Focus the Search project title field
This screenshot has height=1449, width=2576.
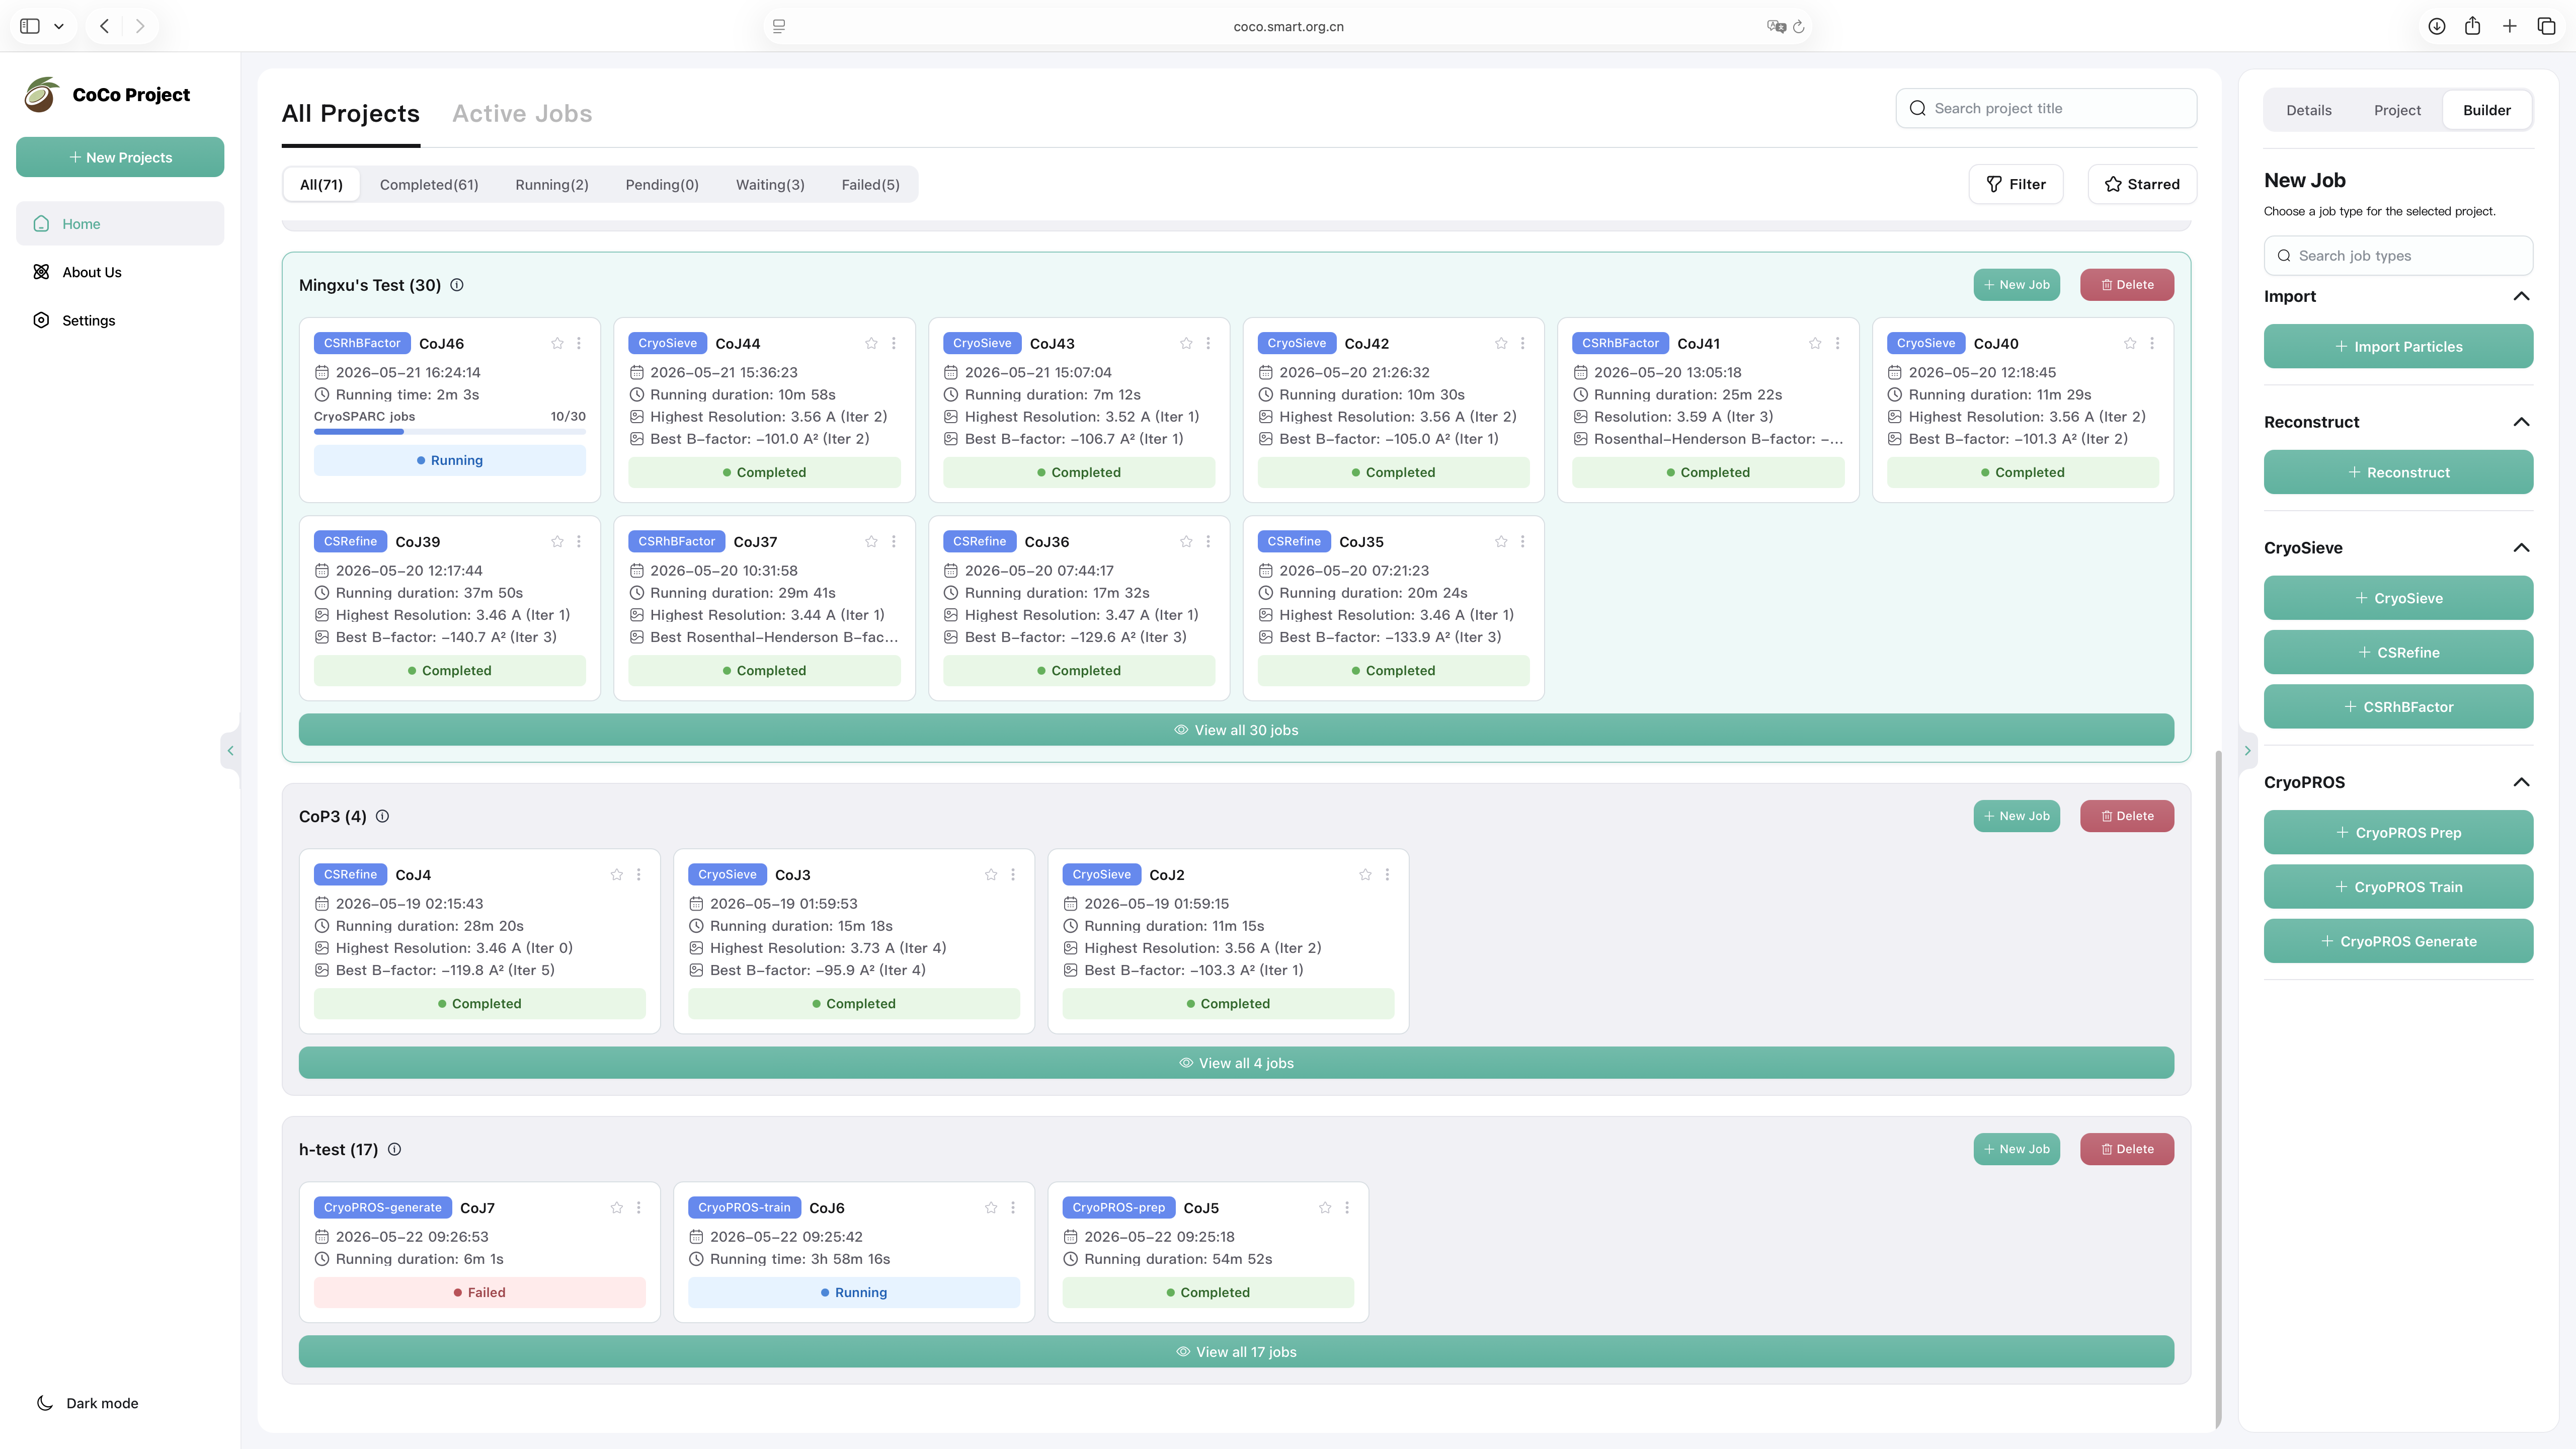2046,108
